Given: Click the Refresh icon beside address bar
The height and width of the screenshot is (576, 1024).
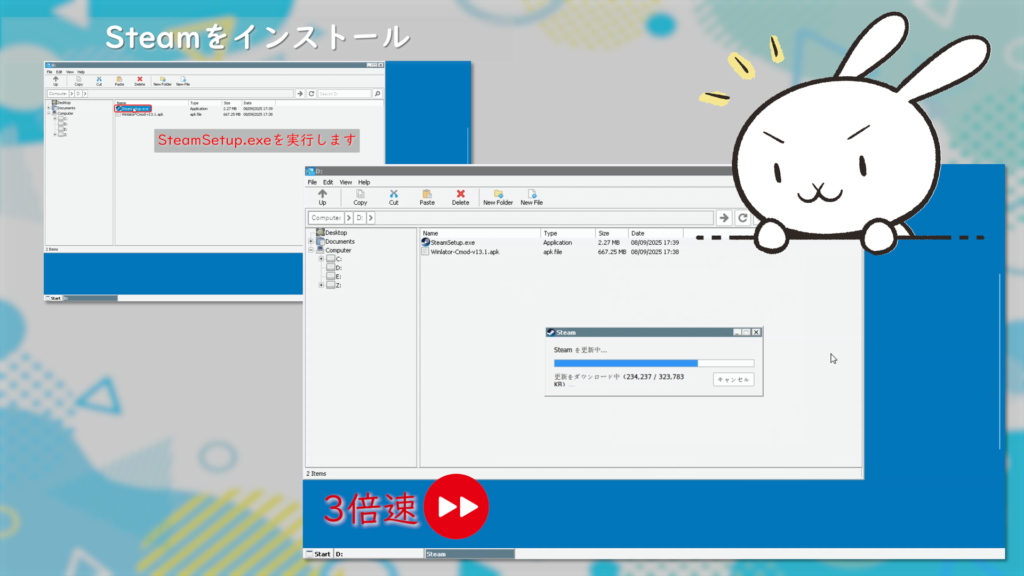Looking at the screenshot, I should coord(743,218).
